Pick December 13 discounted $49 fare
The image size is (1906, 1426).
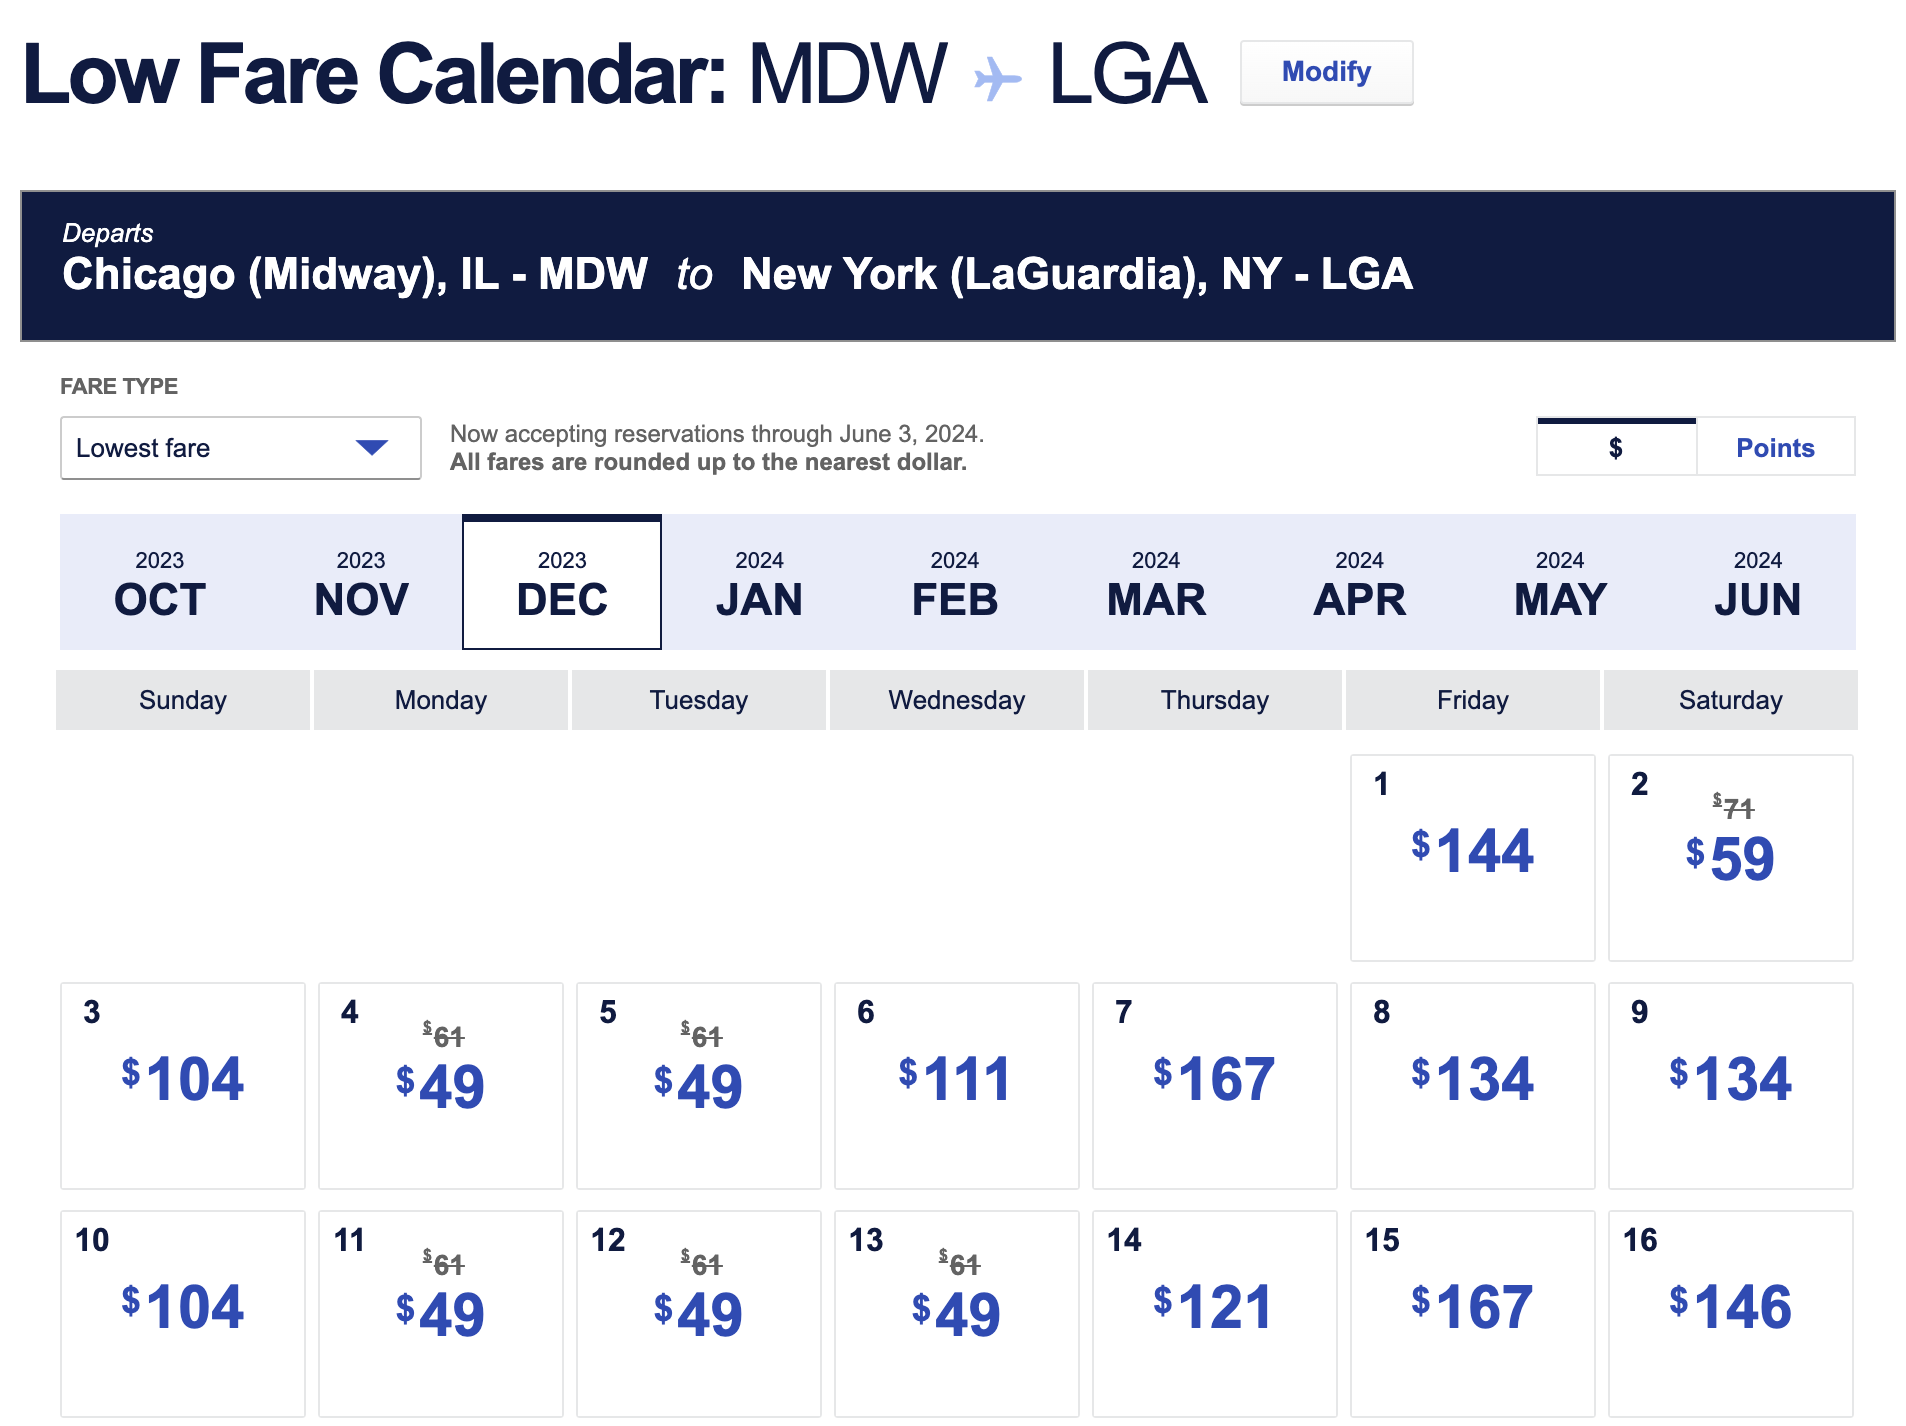click(x=956, y=1313)
